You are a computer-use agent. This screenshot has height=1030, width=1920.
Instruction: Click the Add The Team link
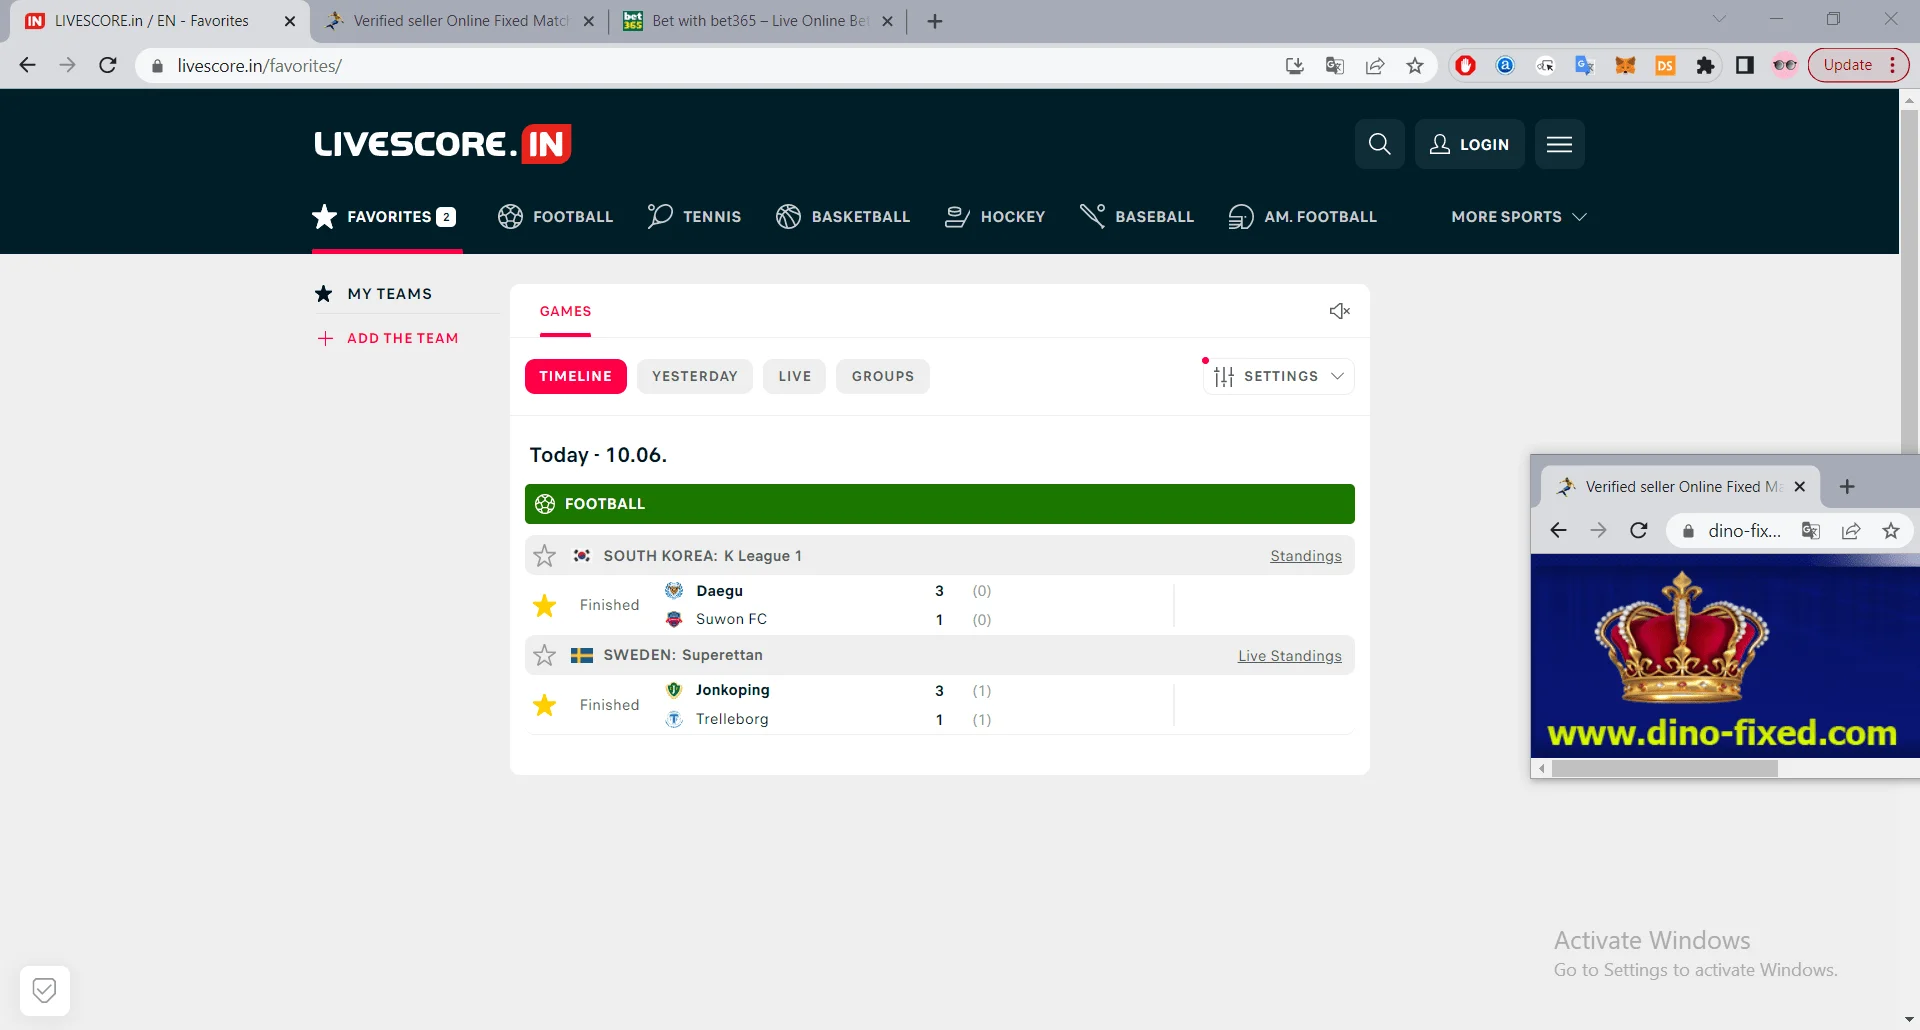point(403,338)
